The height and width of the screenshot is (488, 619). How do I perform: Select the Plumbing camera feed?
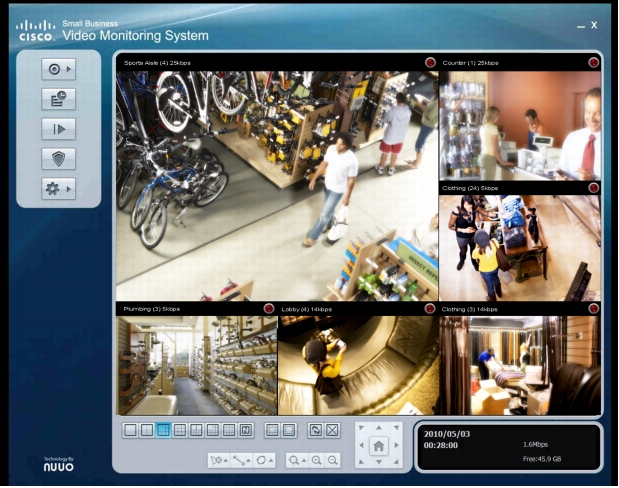click(196, 365)
